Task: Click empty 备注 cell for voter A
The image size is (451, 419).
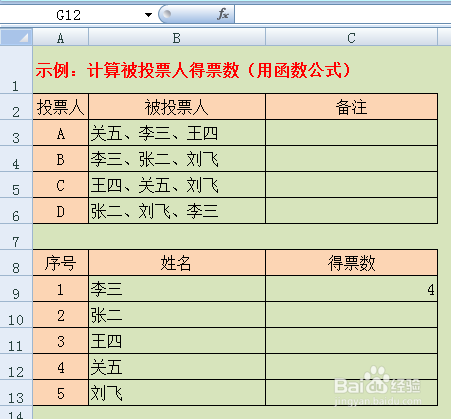Action: pos(351,133)
